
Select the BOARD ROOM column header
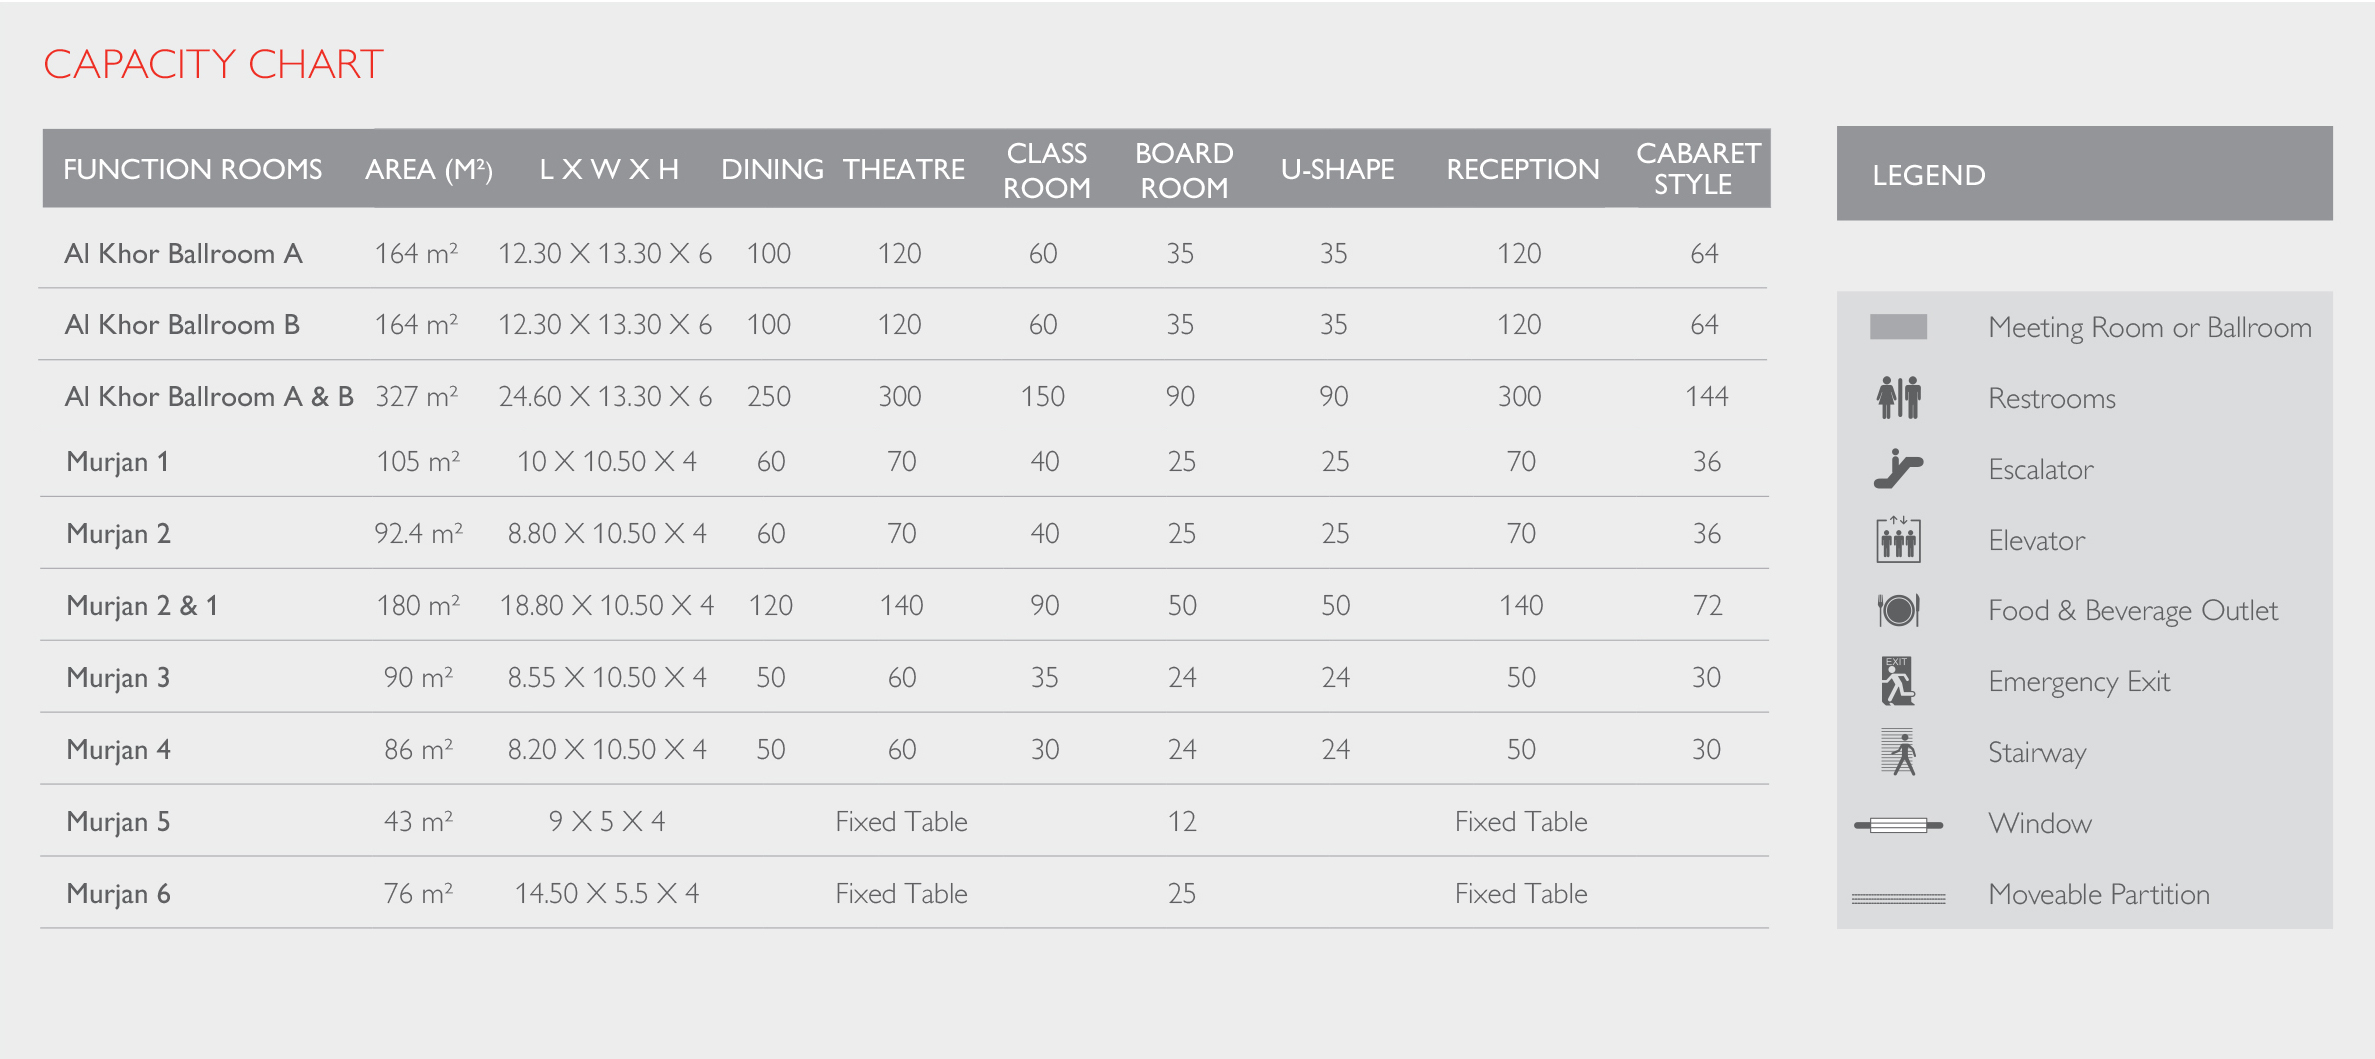coord(1184,170)
